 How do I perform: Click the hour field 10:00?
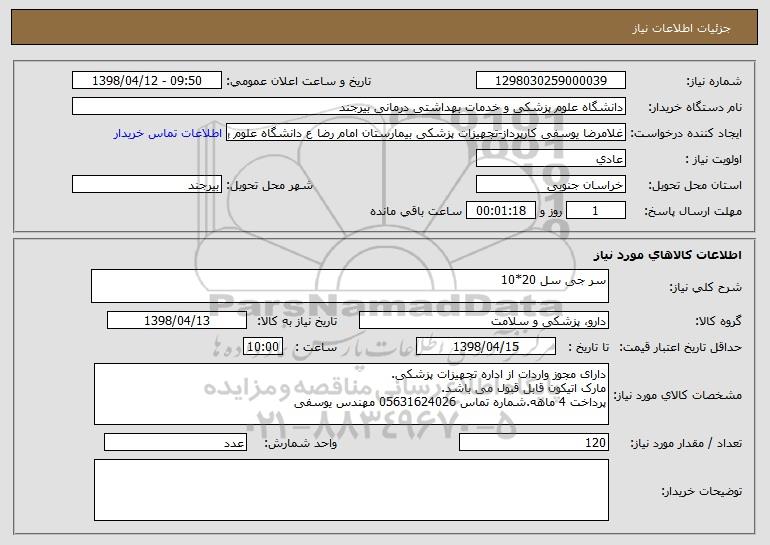263,347
